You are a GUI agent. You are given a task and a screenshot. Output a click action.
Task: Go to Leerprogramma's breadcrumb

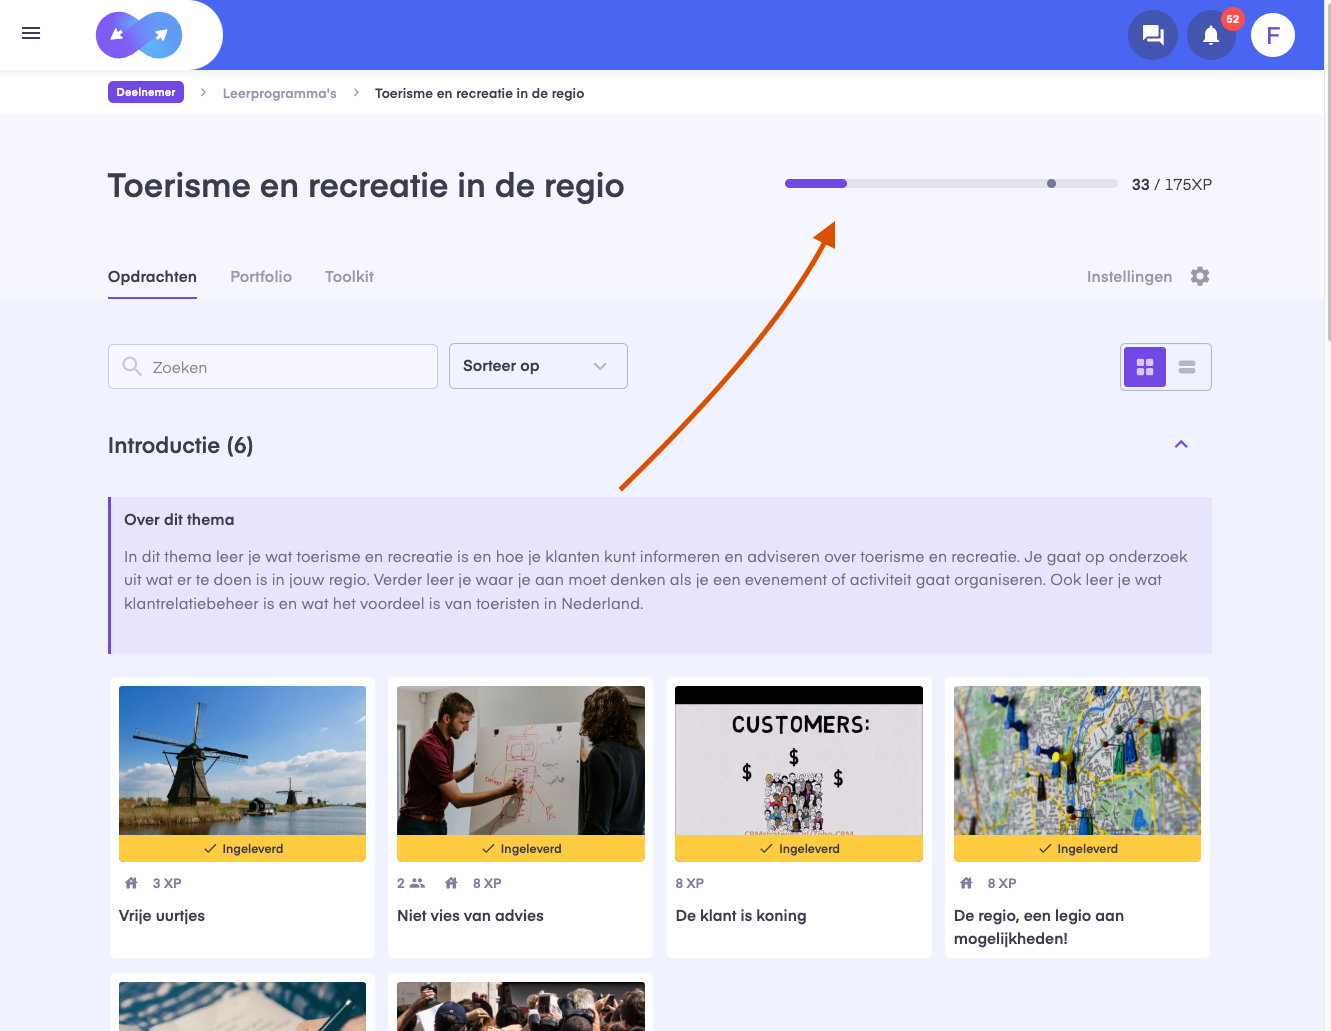279,93
